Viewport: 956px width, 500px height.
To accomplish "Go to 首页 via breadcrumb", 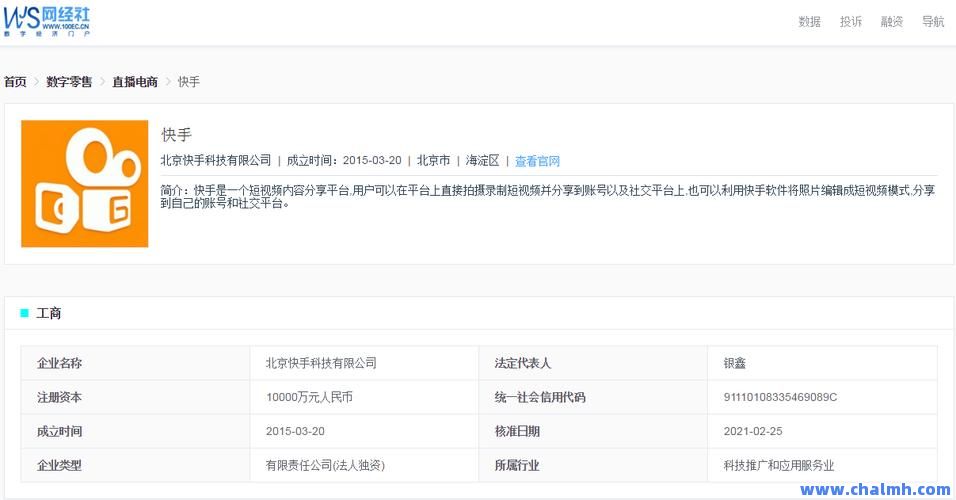I will pos(15,82).
